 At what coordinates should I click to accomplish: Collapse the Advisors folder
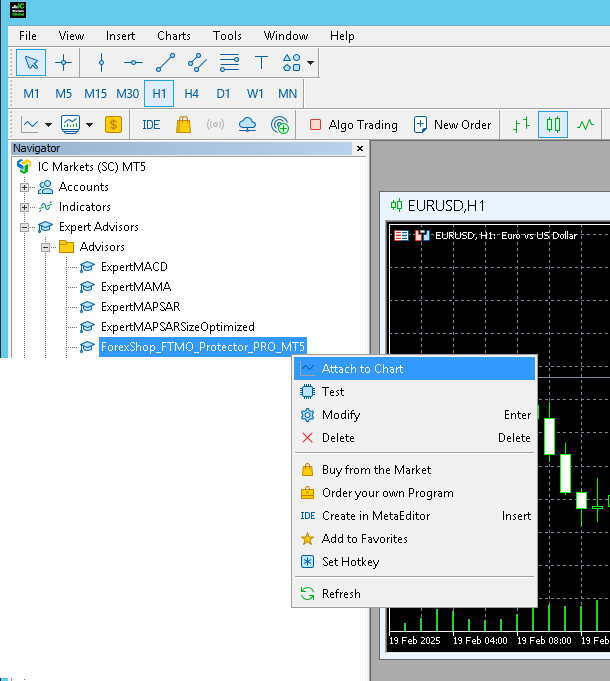[45, 247]
